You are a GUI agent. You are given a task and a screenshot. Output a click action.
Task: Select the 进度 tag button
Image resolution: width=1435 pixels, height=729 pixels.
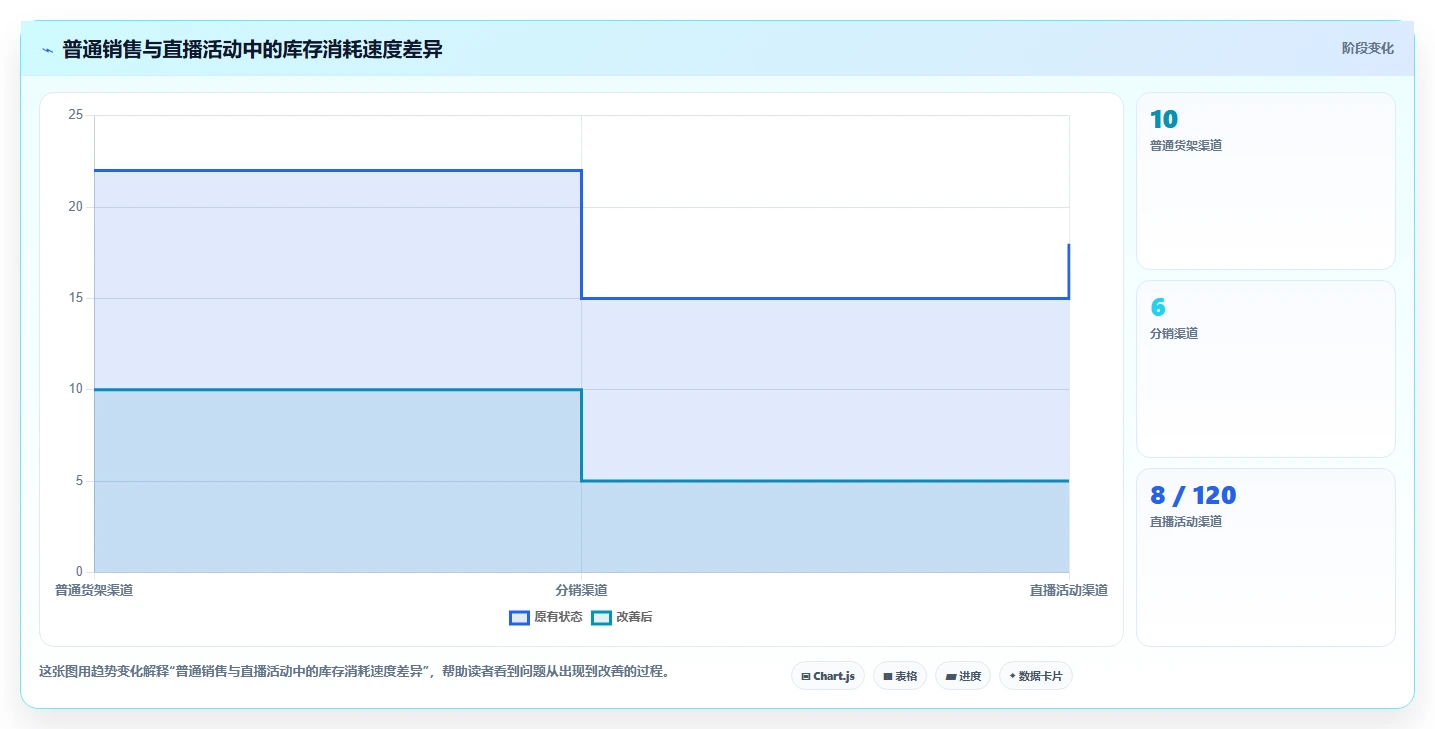(x=963, y=676)
